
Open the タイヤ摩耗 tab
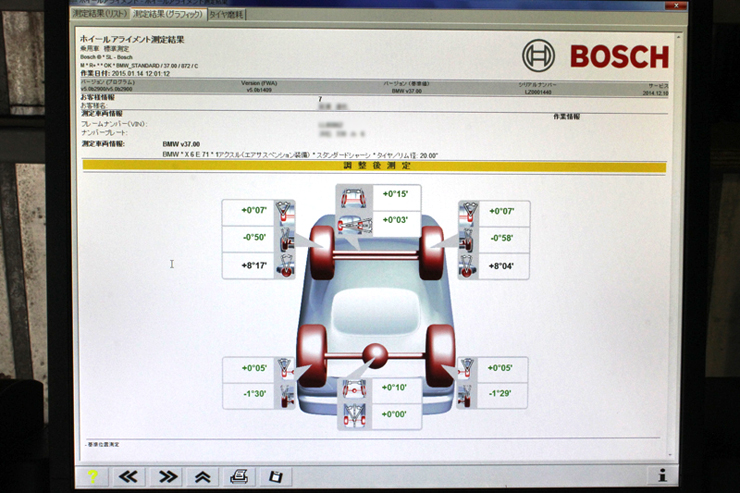tap(227, 15)
